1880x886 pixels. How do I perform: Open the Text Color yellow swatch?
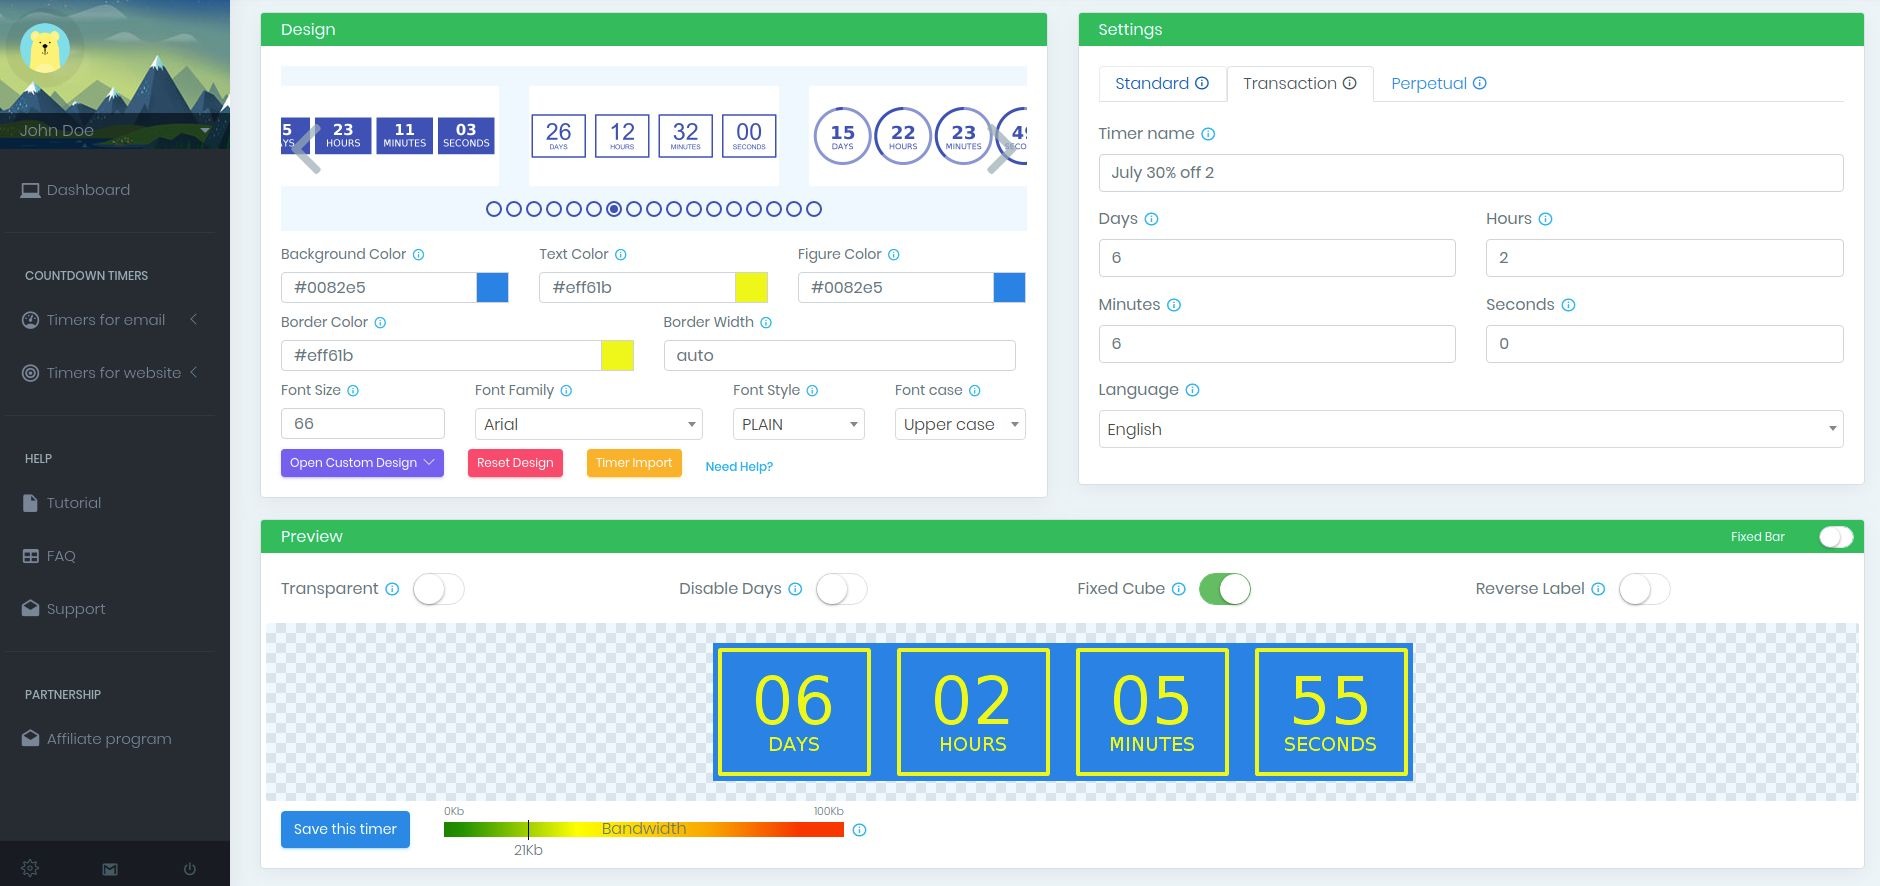pos(751,288)
